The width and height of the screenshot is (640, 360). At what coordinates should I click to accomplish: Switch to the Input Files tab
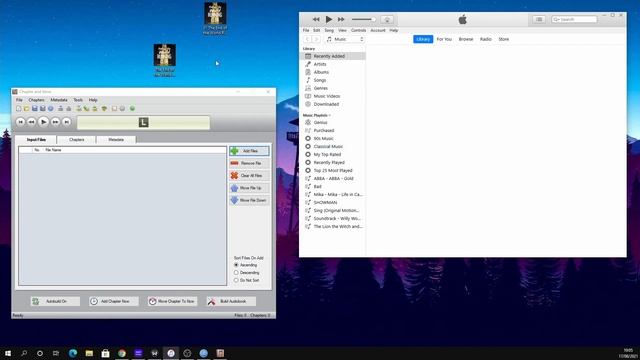pyautogui.click(x=36, y=140)
